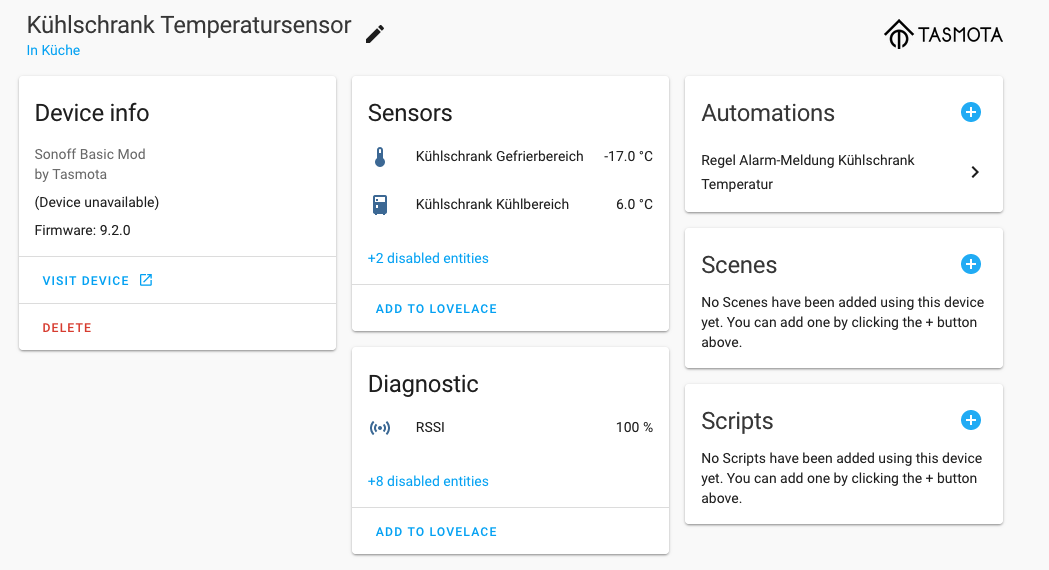Click the 100 % RSSI value

(634, 428)
